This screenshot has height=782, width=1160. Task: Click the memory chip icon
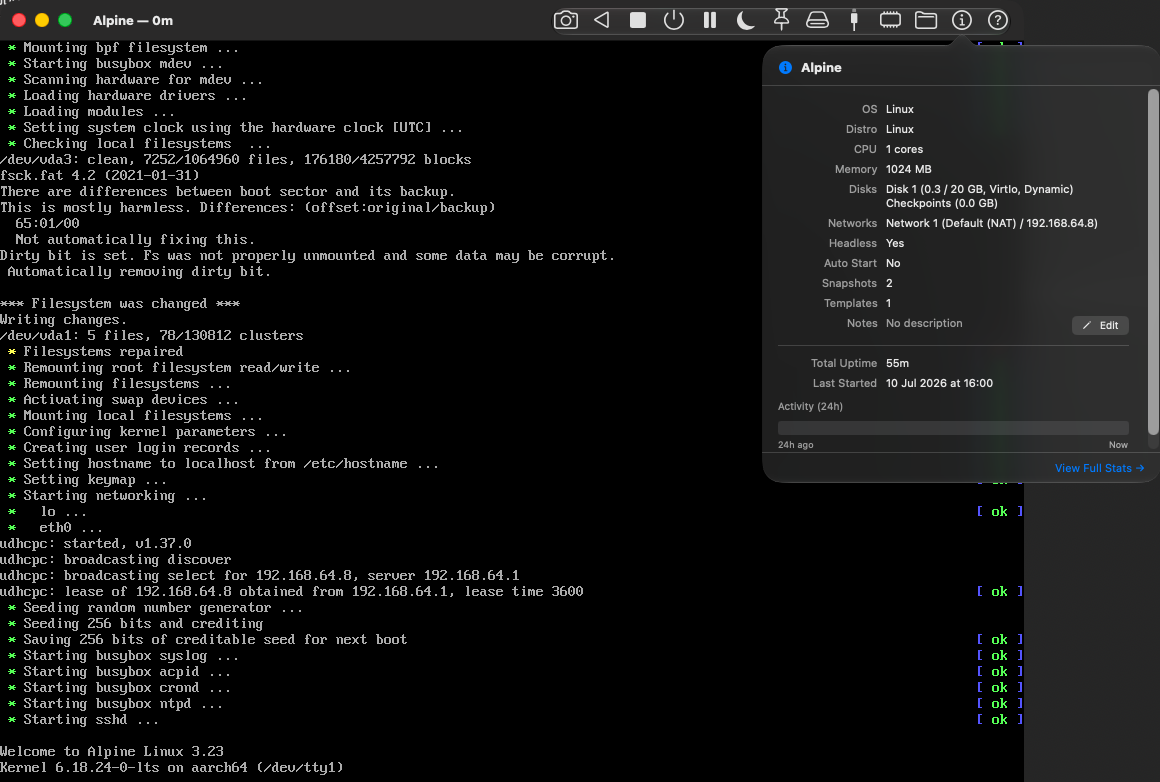(x=890, y=20)
